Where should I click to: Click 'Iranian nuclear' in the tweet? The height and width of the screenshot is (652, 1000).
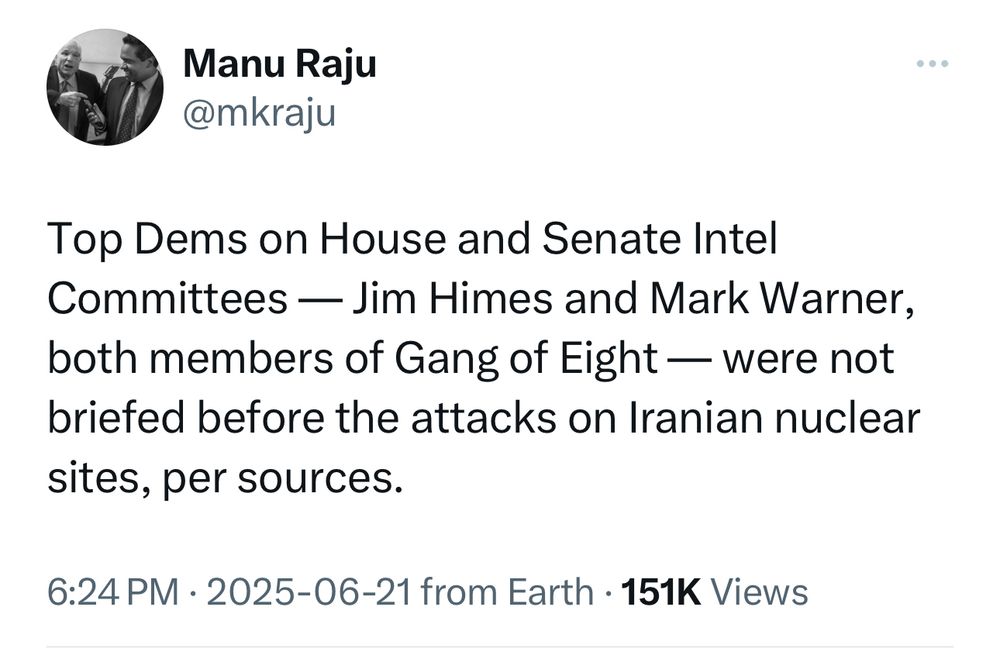coord(775,418)
